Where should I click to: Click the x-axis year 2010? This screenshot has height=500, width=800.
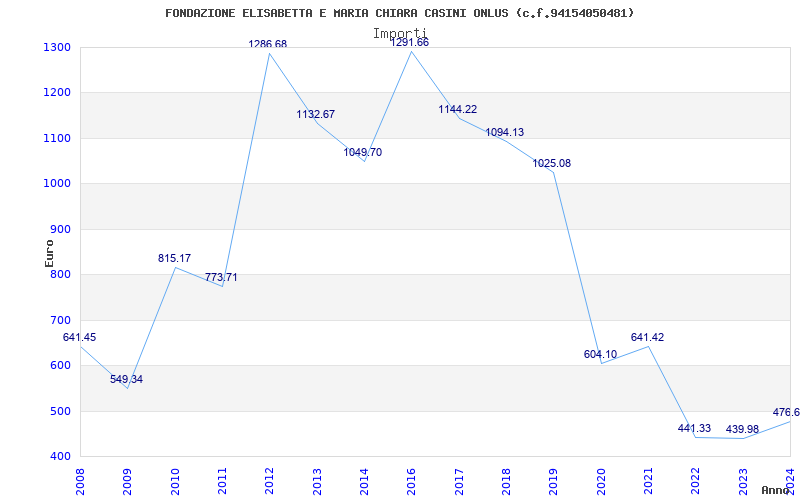175,482
